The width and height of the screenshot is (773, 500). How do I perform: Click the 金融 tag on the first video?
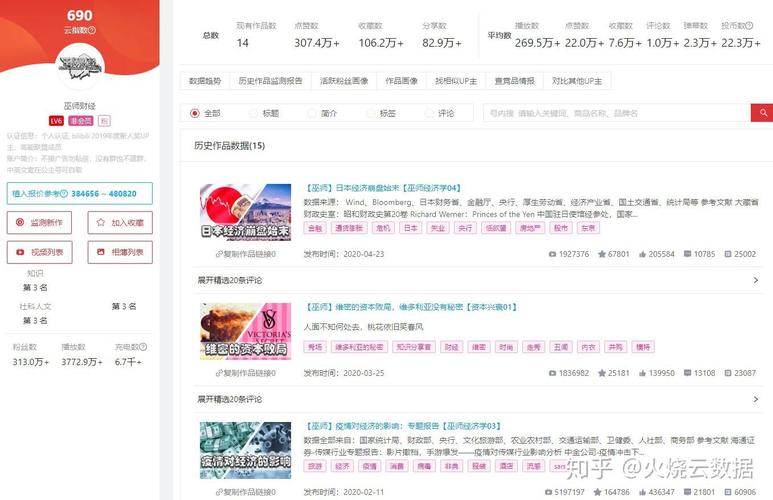click(315, 228)
